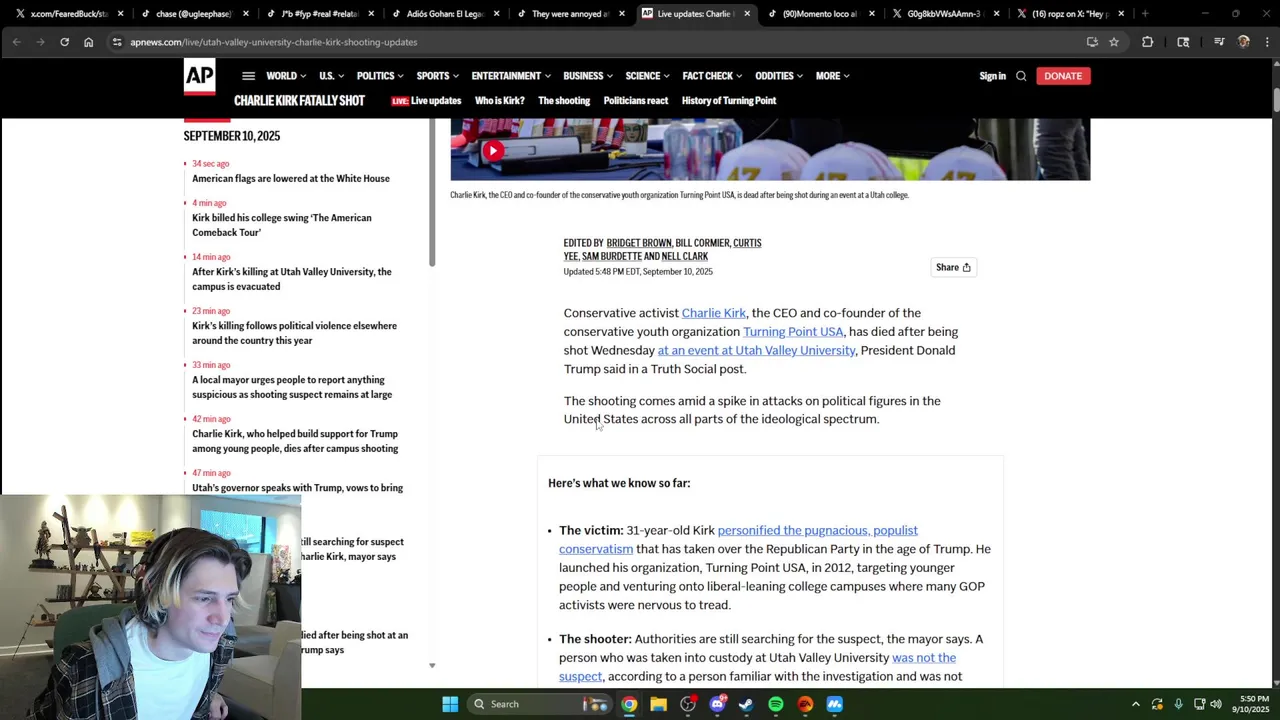Reload the page with the browser refresh icon

point(64,42)
